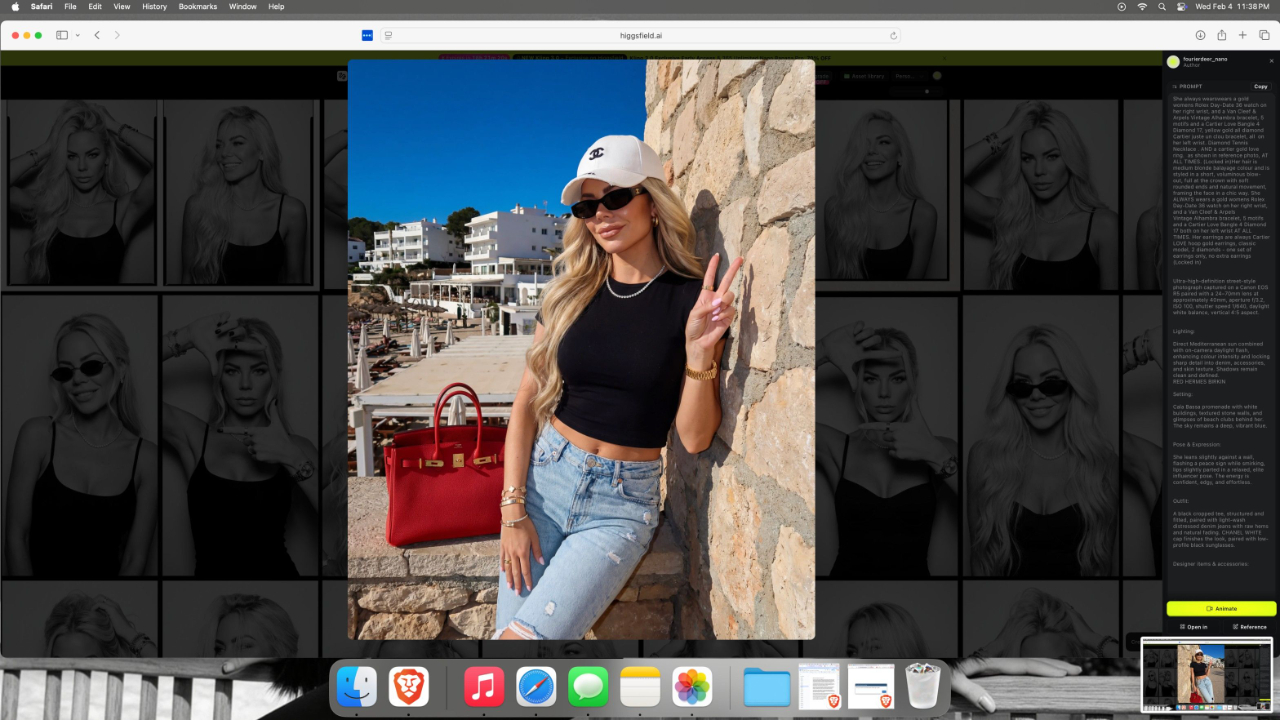Open the Safari menu
The height and width of the screenshot is (720, 1280).
point(41,6)
